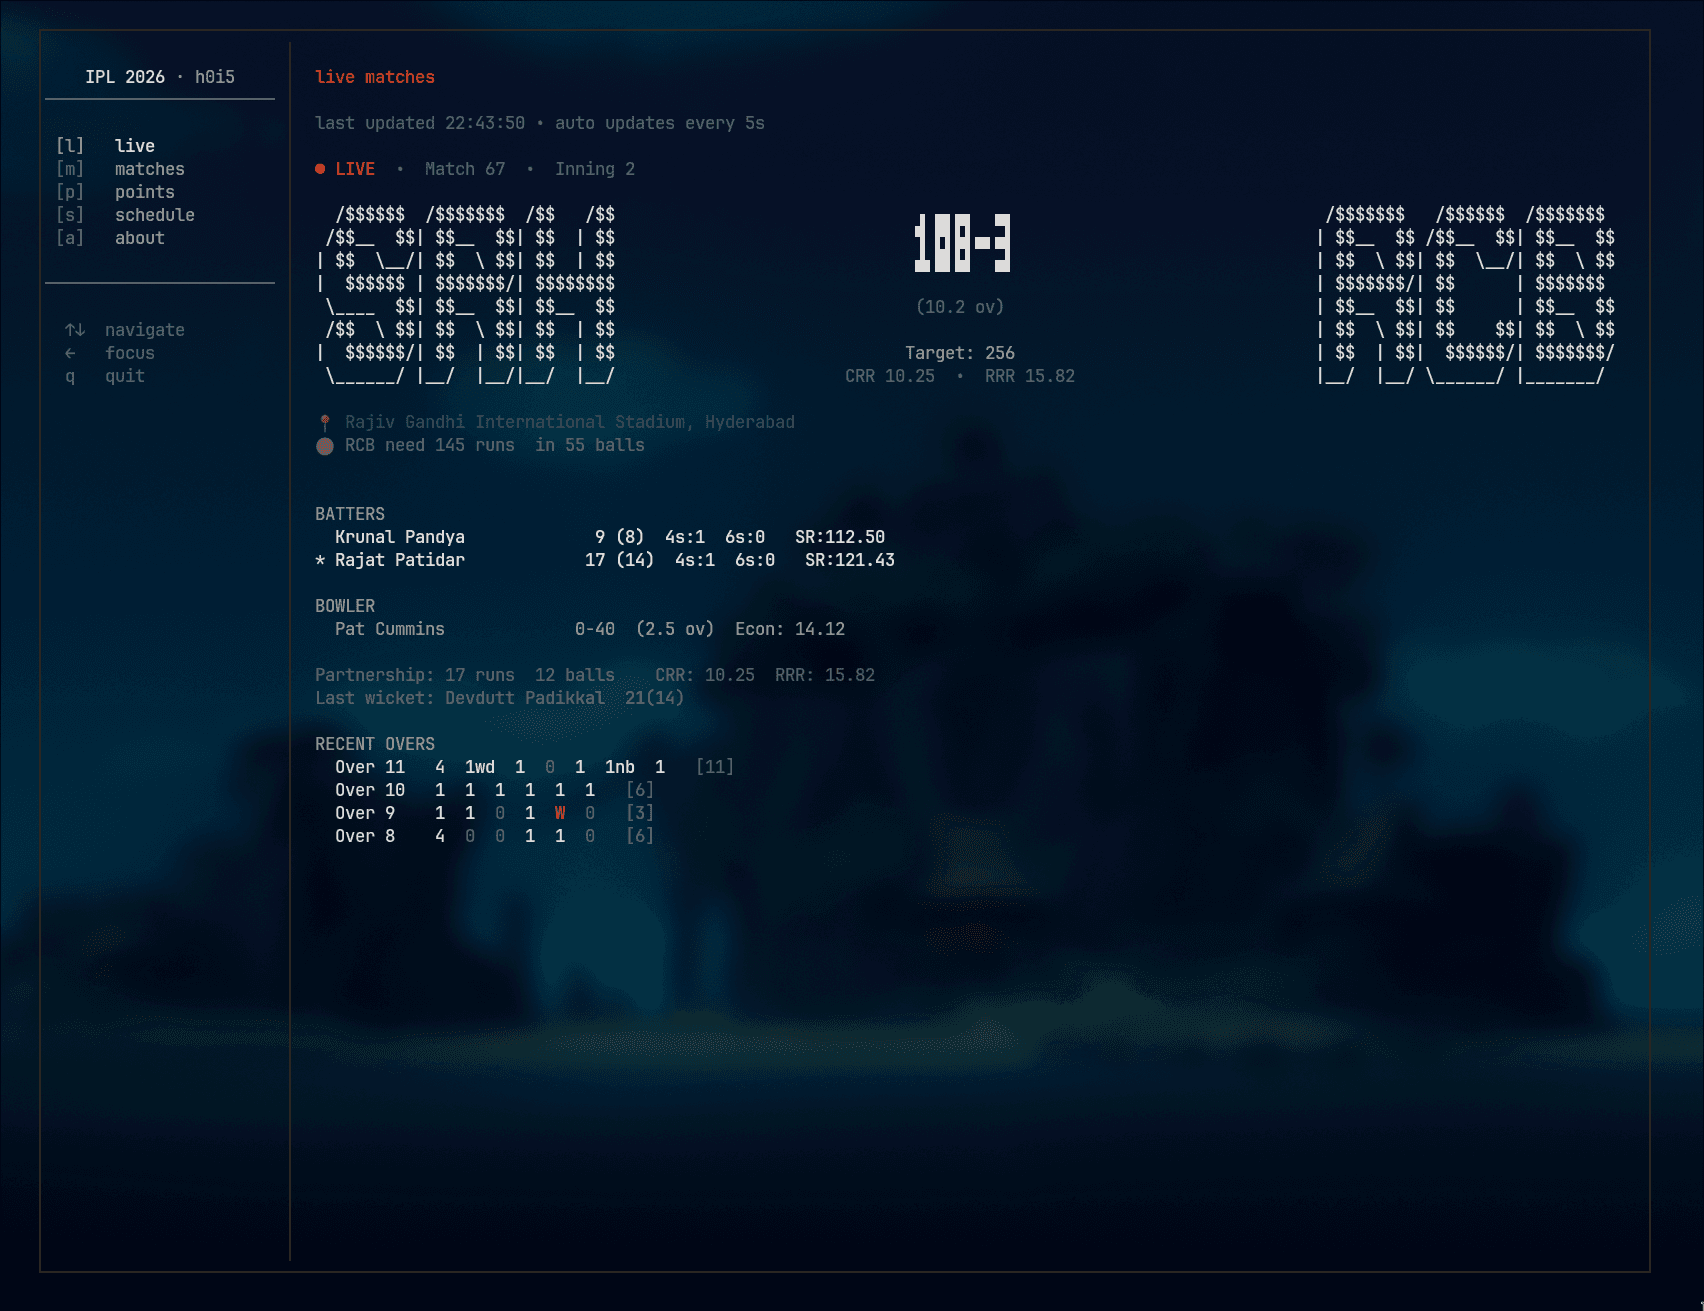
Task: Click the Over 8 row label
Action: coord(365,836)
